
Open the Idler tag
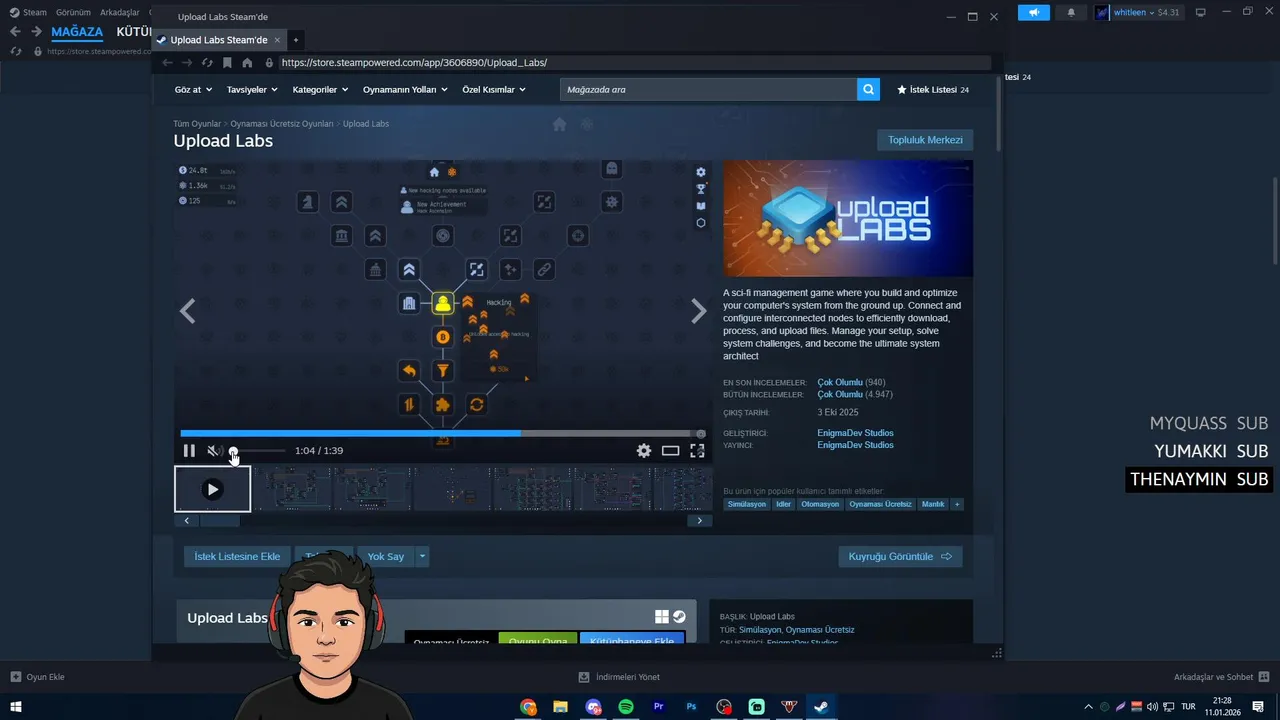[783, 504]
